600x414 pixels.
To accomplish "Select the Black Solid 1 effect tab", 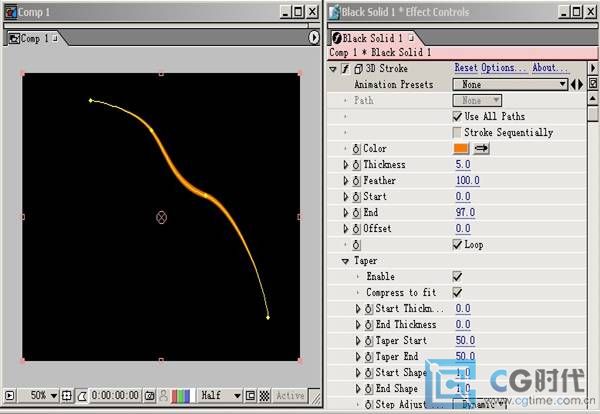I will 373,38.
